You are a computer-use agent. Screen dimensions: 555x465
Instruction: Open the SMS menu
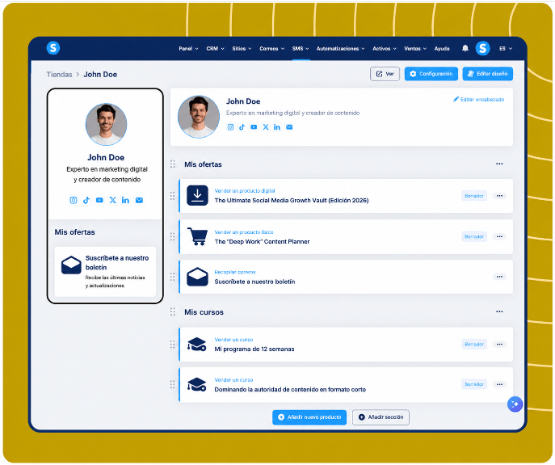coord(301,48)
